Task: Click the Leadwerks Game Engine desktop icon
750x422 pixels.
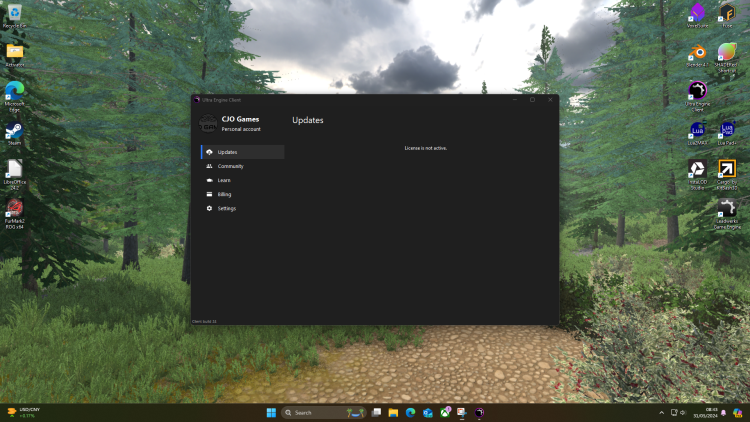Action: (728, 211)
